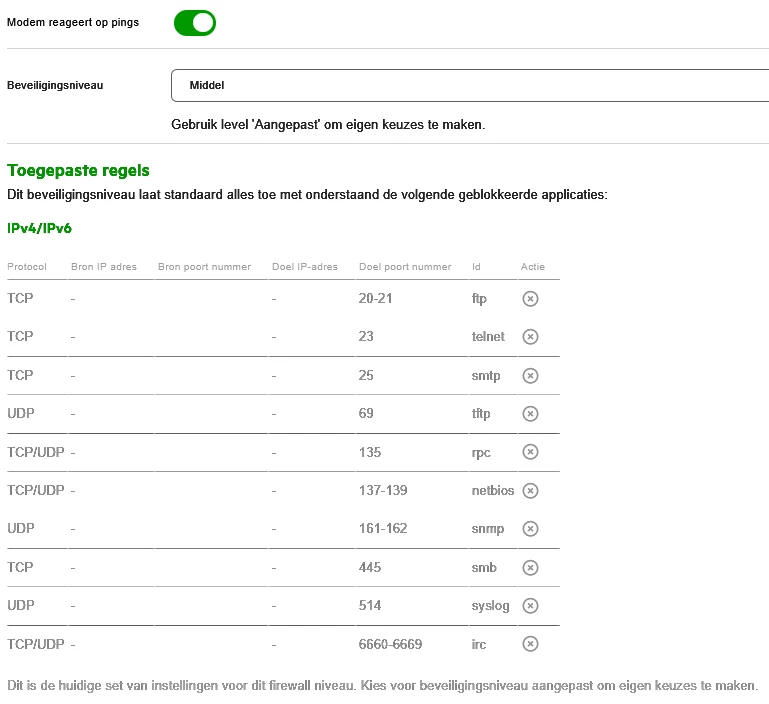Click the delete icon in the smtp row
769x704 pixels.
(x=531, y=375)
